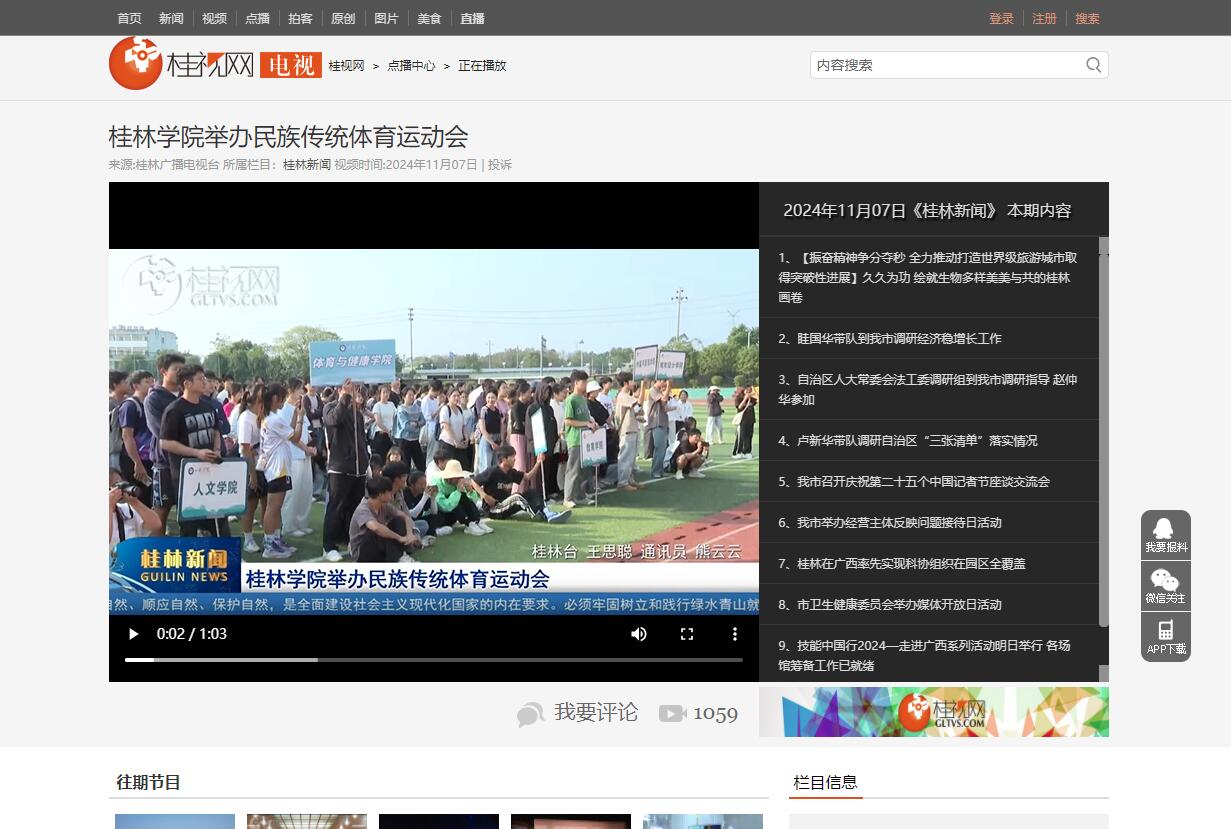Open the 微信关注 WeChat icon
1231x829 pixels.
[1165, 581]
